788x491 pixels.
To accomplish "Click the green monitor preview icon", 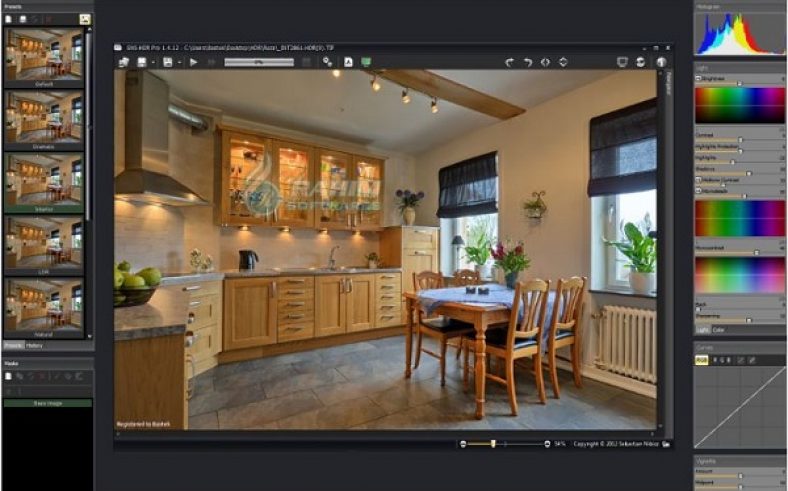I will [366, 62].
